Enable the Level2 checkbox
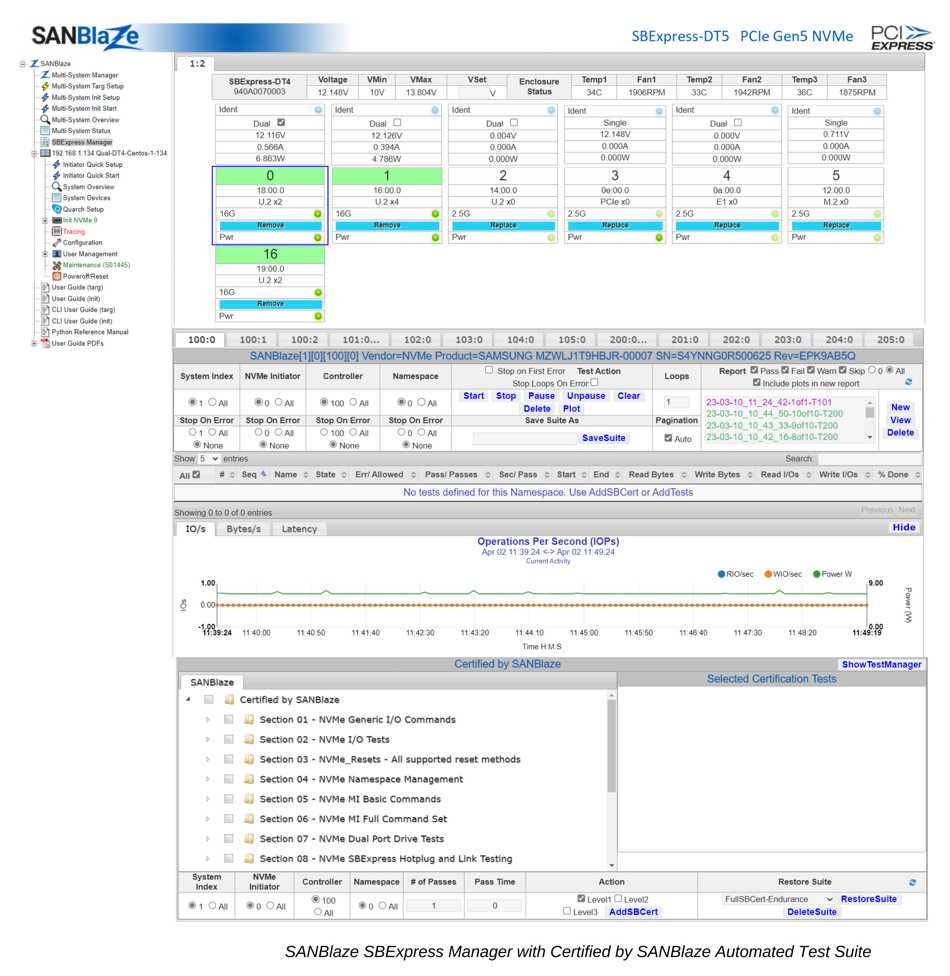 point(618,899)
